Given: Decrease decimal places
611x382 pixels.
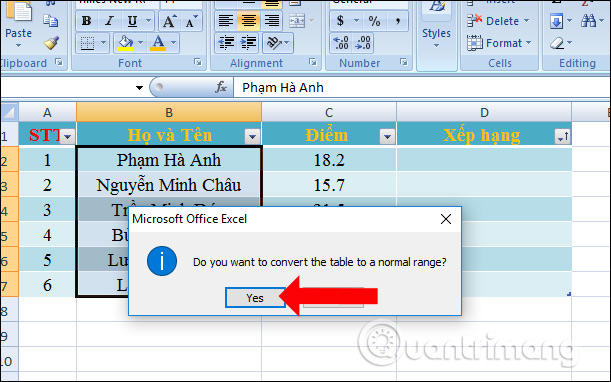Looking at the screenshot, I should (x=363, y=43).
